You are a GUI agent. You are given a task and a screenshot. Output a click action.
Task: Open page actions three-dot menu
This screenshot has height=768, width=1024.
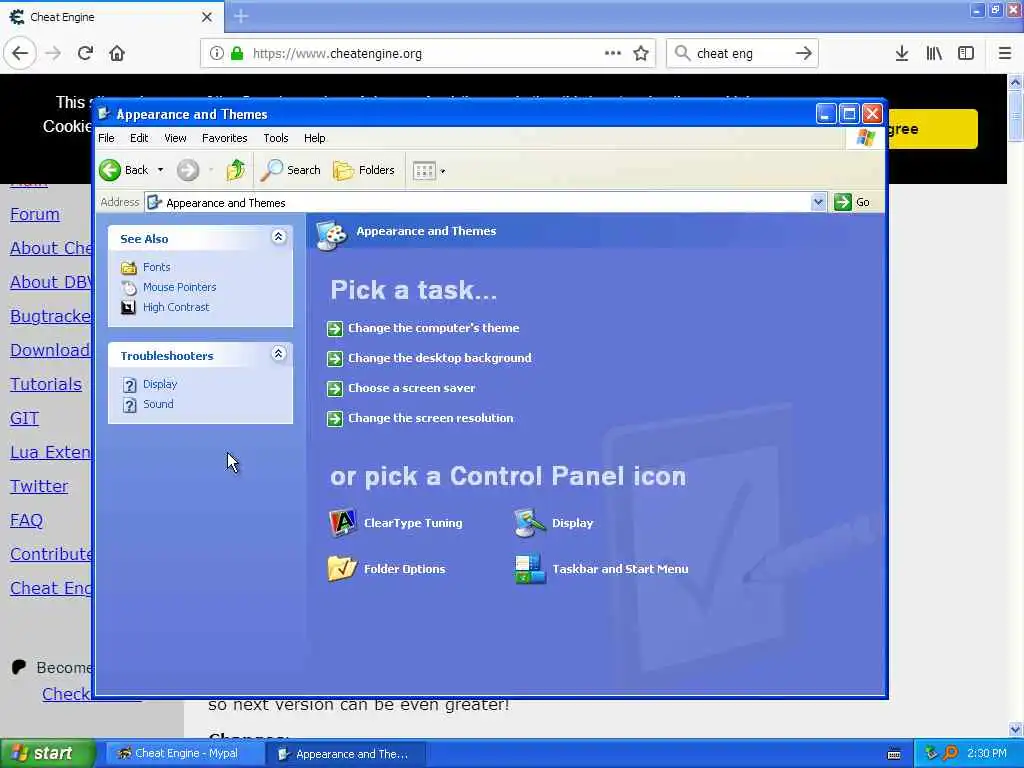pyautogui.click(x=613, y=54)
